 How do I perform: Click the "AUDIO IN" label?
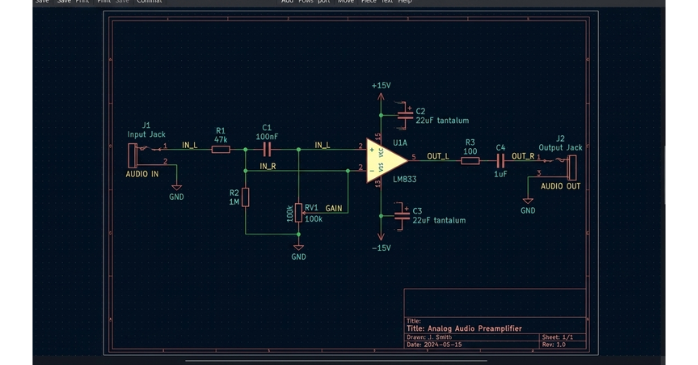coord(142,174)
